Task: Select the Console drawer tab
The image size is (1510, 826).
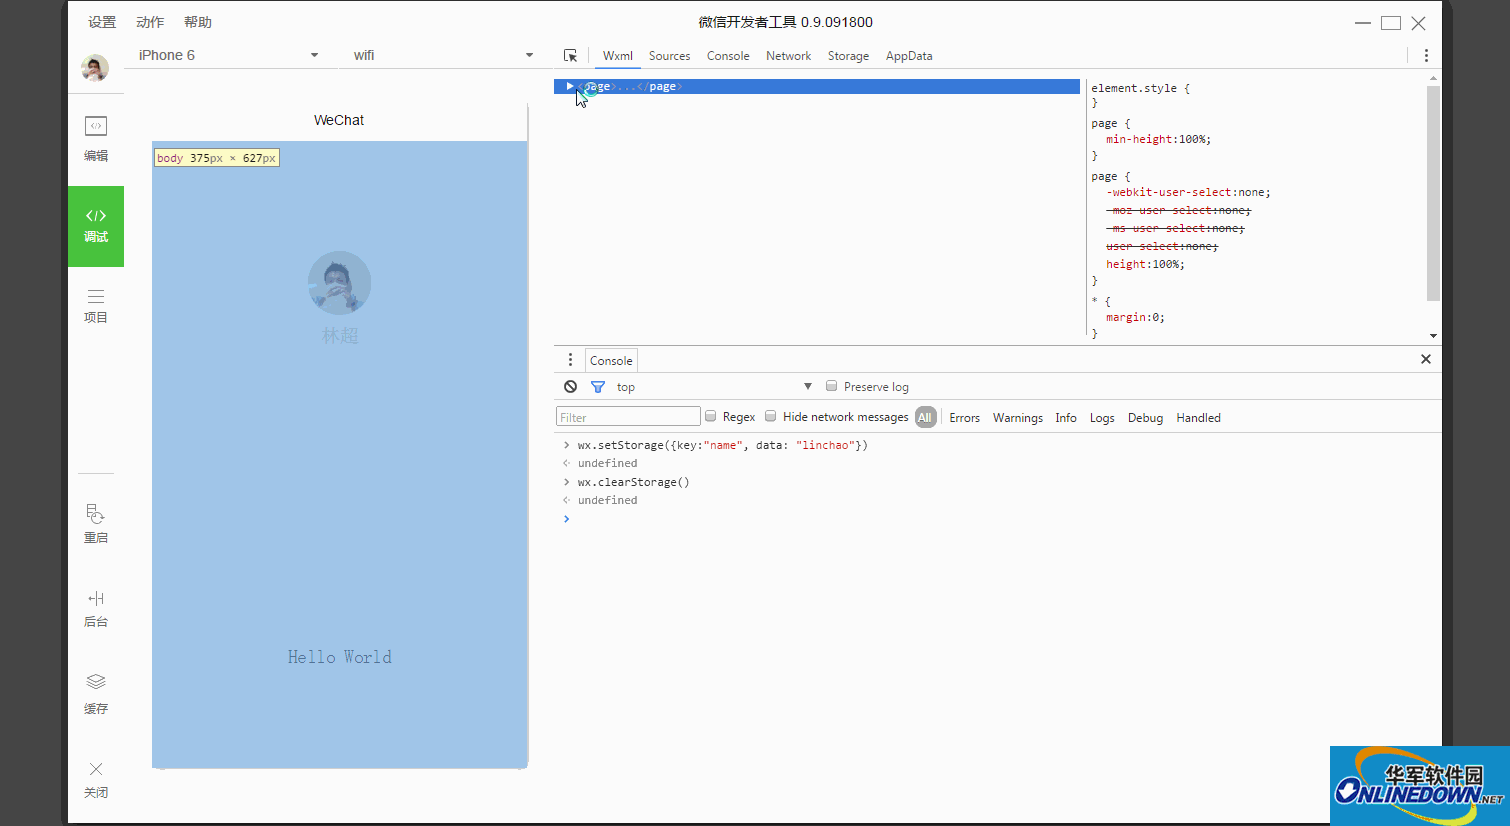Action: (611, 361)
